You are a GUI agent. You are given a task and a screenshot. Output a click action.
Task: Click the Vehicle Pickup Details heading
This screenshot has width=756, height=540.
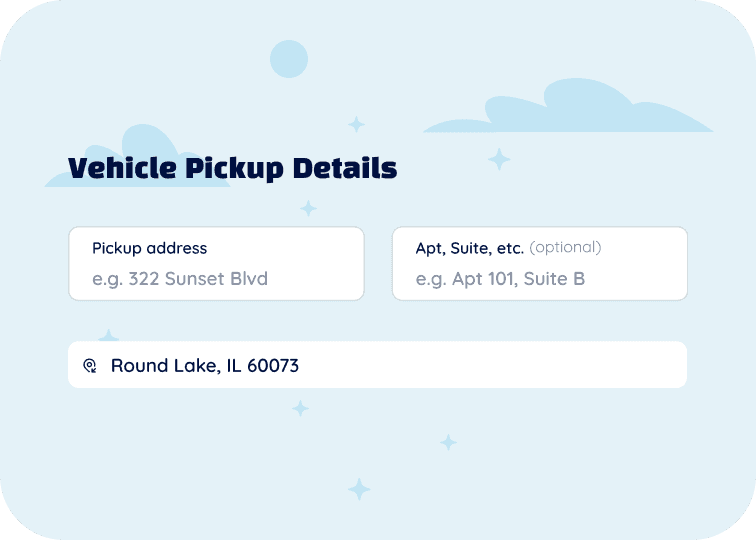tap(232, 168)
